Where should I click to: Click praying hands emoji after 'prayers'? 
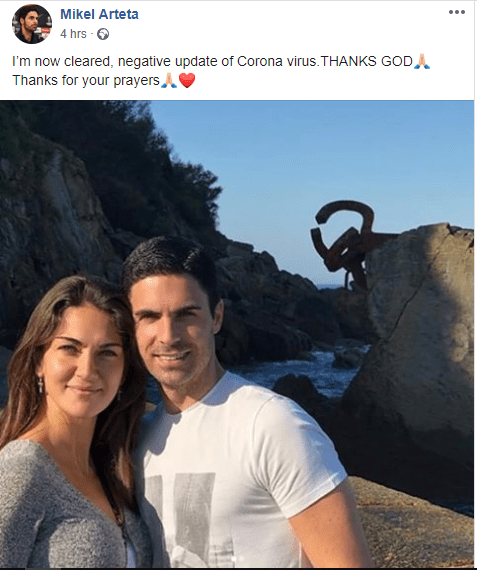click(x=169, y=80)
